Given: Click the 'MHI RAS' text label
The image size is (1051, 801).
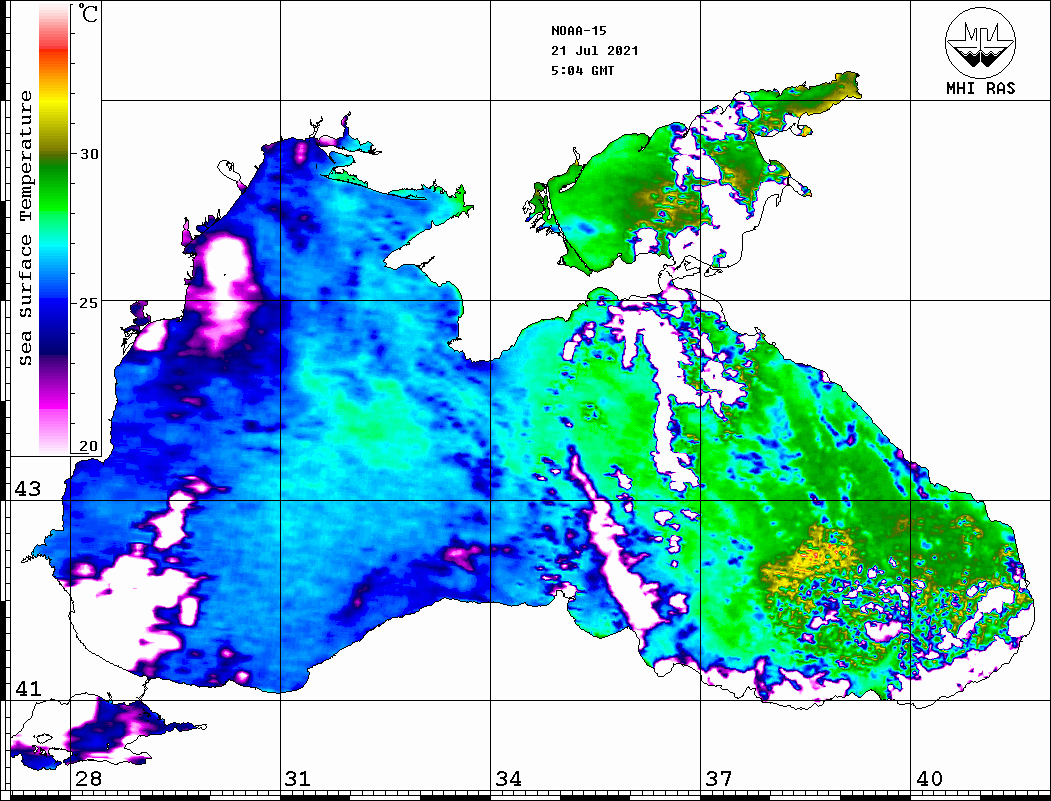Looking at the screenshot, I should (981, 88).
